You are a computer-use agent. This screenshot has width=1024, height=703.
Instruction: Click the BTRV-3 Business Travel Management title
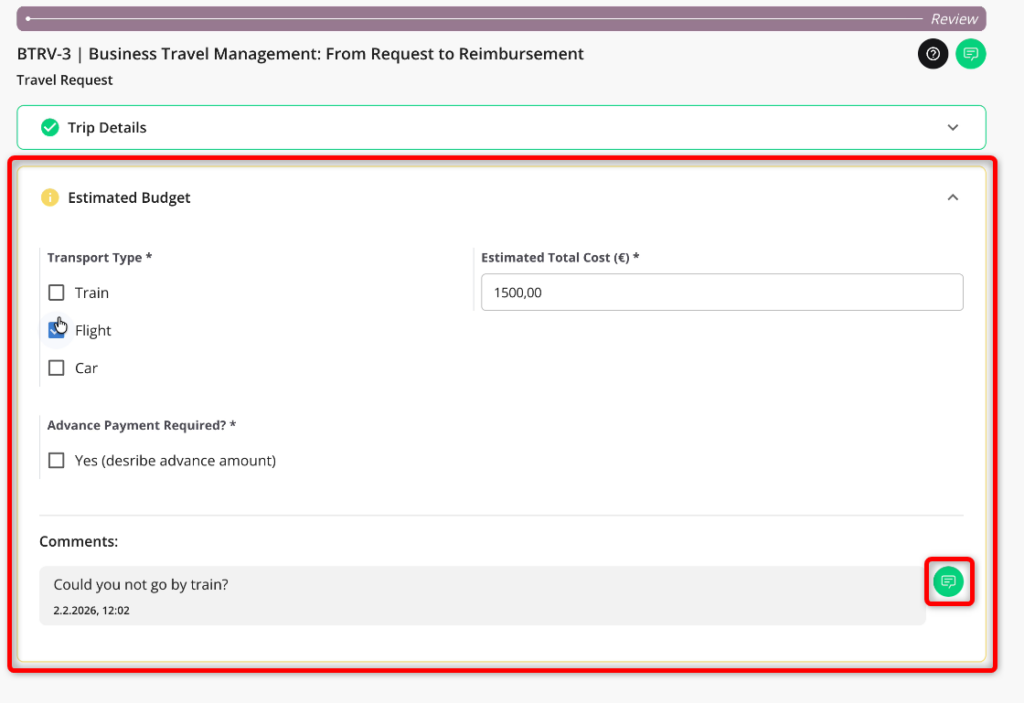coord(300,54)
